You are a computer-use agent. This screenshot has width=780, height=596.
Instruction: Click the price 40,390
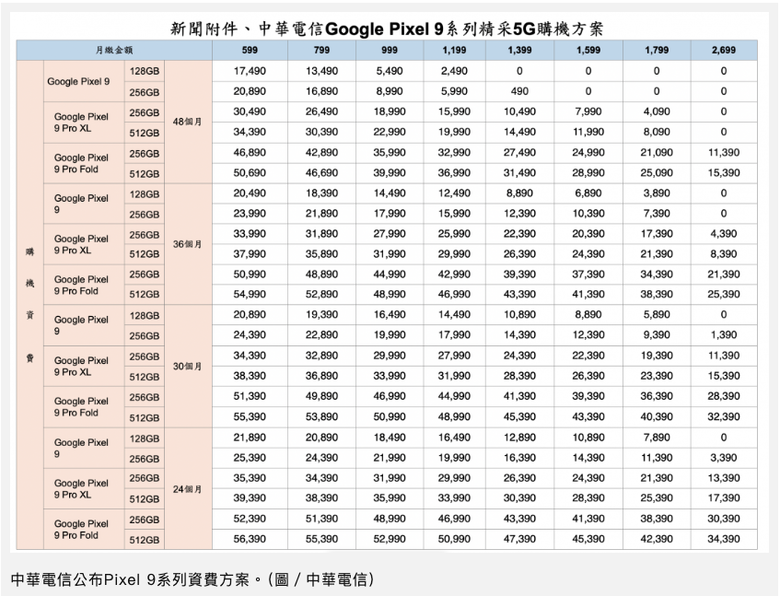coord(657,417)
